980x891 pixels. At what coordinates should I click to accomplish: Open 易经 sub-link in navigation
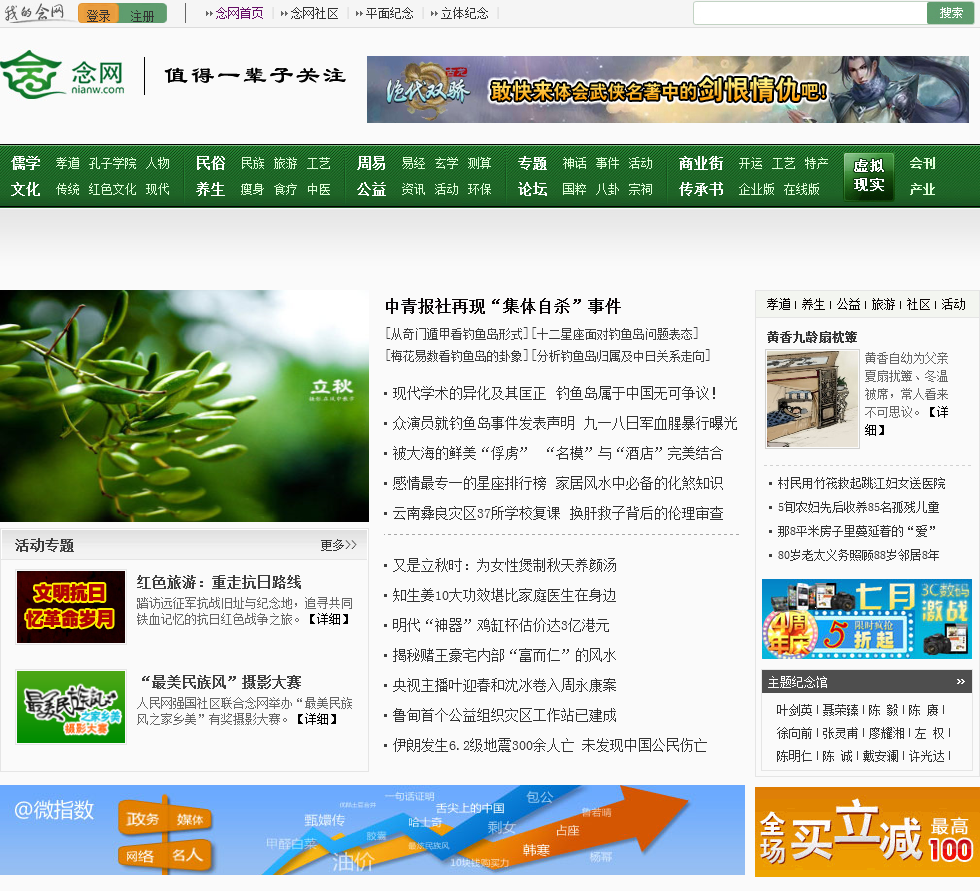(x=413, y=163)
